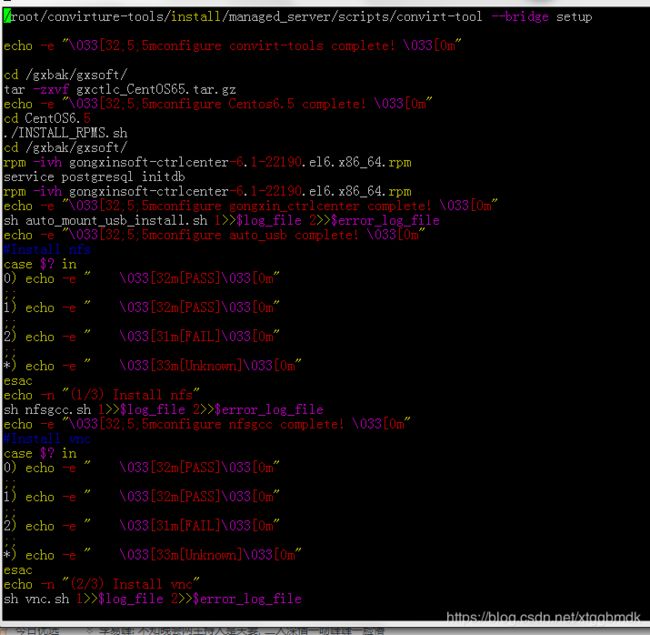
Task: Click the sh nfsgcc.sh command line
Action: click(x=163, y=409)
